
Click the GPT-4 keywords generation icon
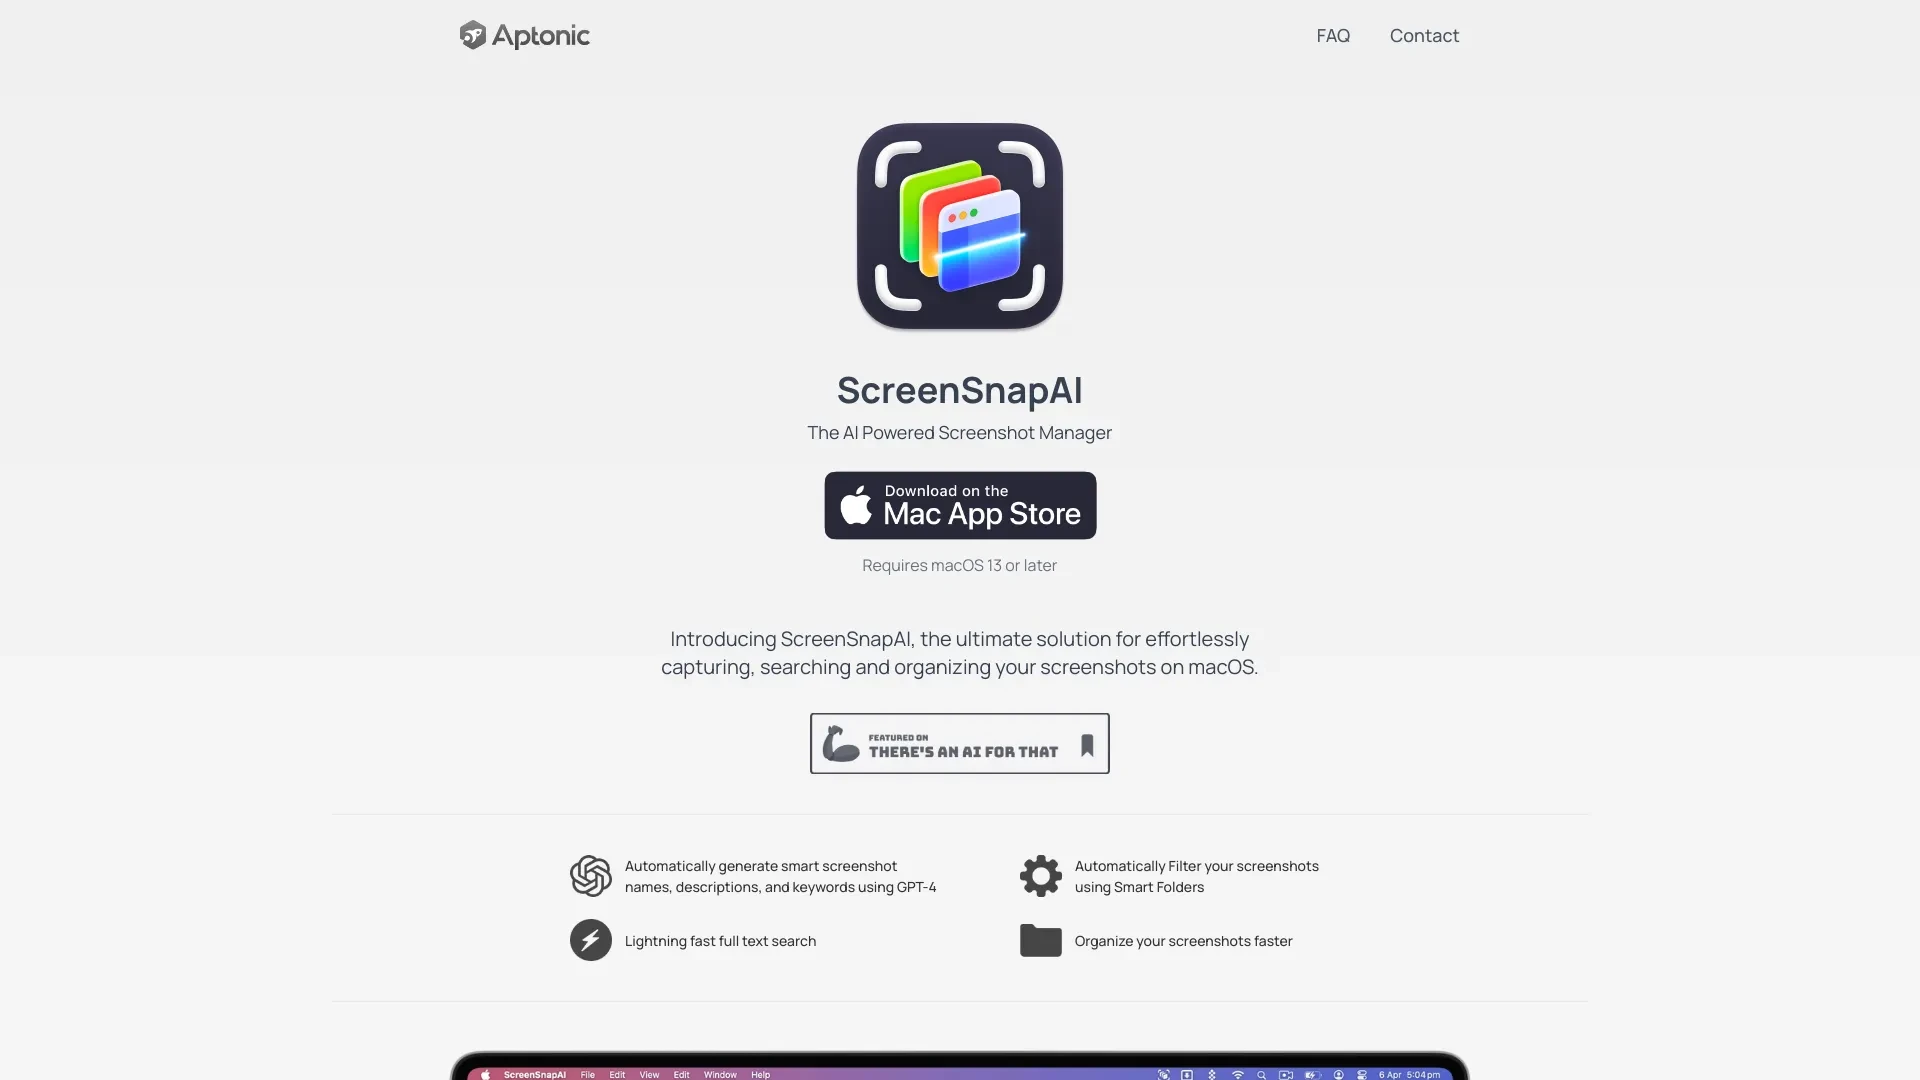(x=589, y=874)
